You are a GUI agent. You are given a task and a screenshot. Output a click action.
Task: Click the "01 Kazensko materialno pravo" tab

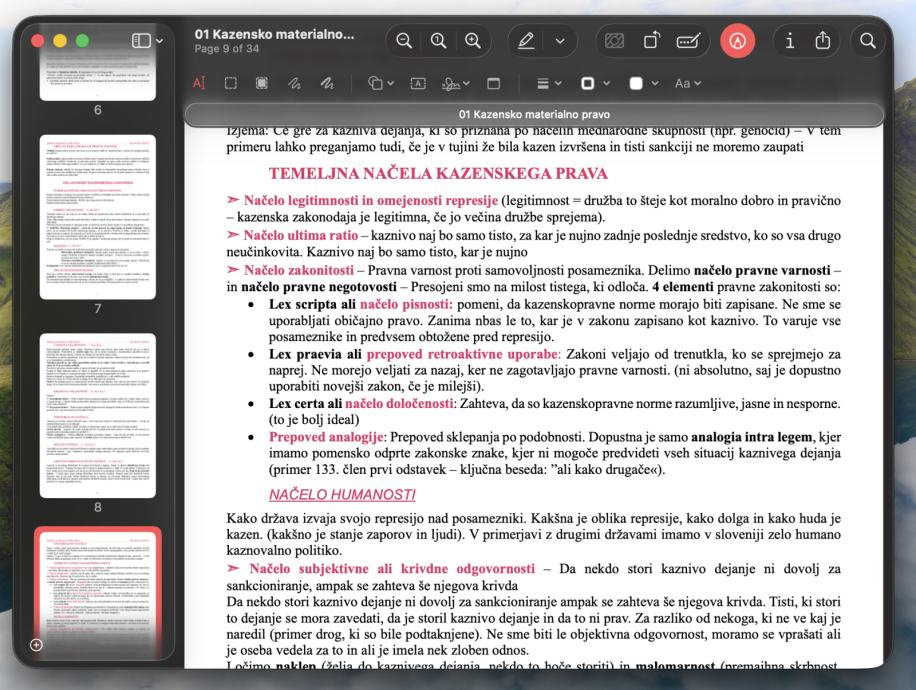[534, 115]
